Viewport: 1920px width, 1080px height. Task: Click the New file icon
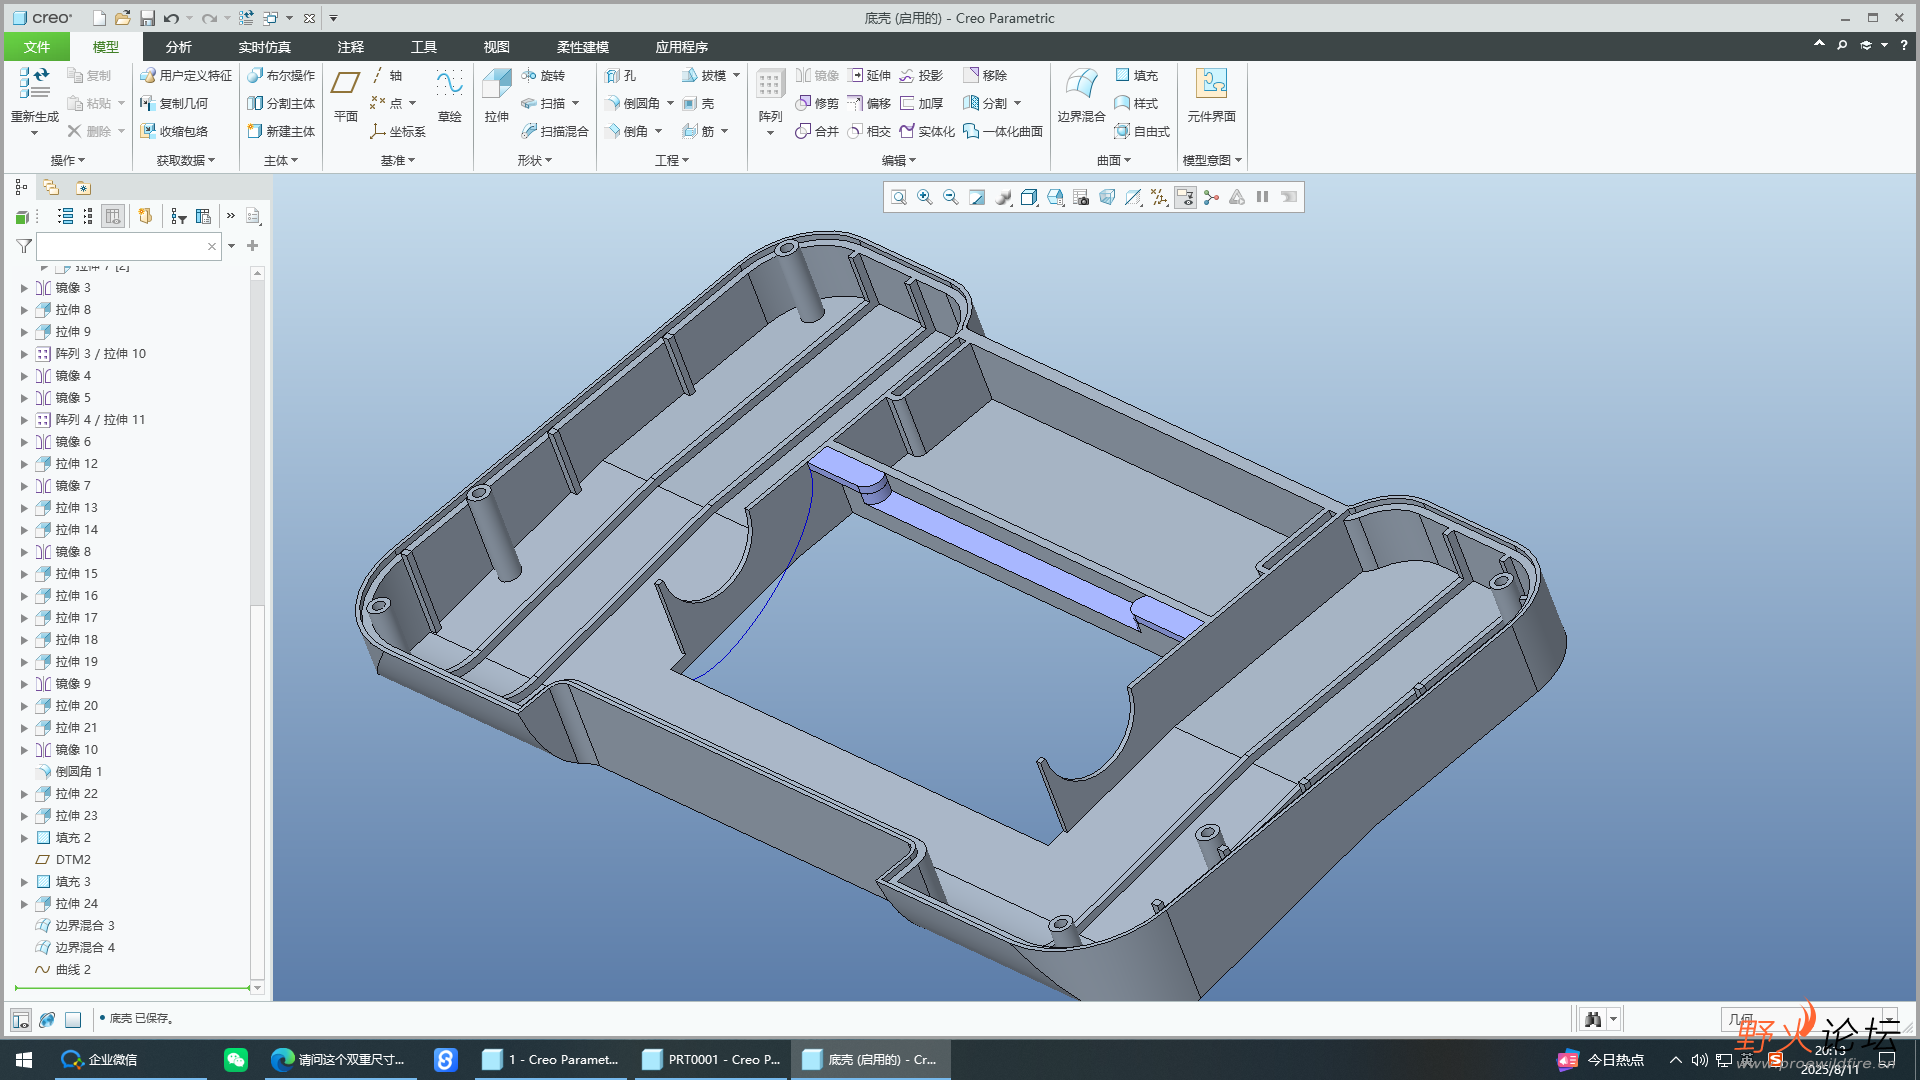pyautogui.click(x=98, y=18)
